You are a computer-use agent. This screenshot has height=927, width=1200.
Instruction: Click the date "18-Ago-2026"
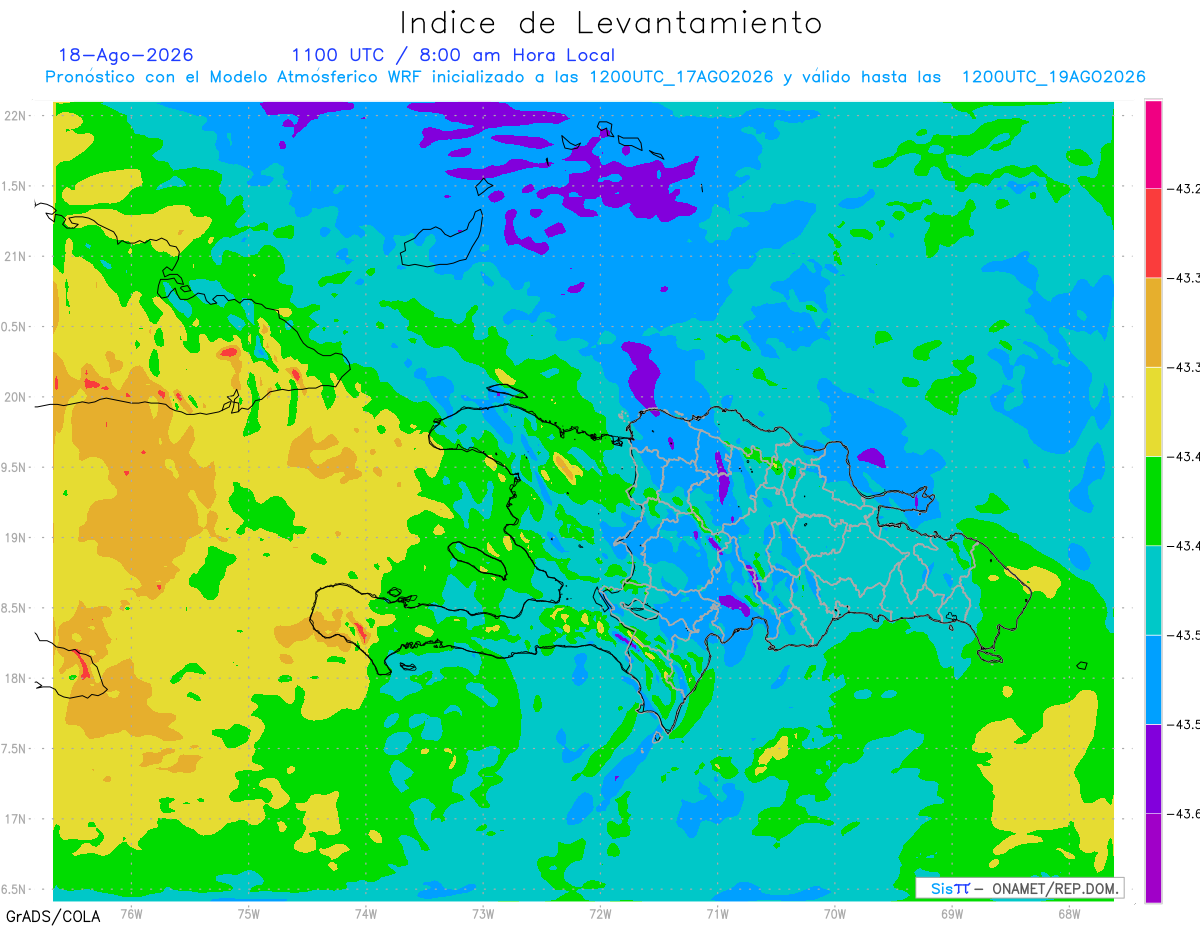click(126, 55)
